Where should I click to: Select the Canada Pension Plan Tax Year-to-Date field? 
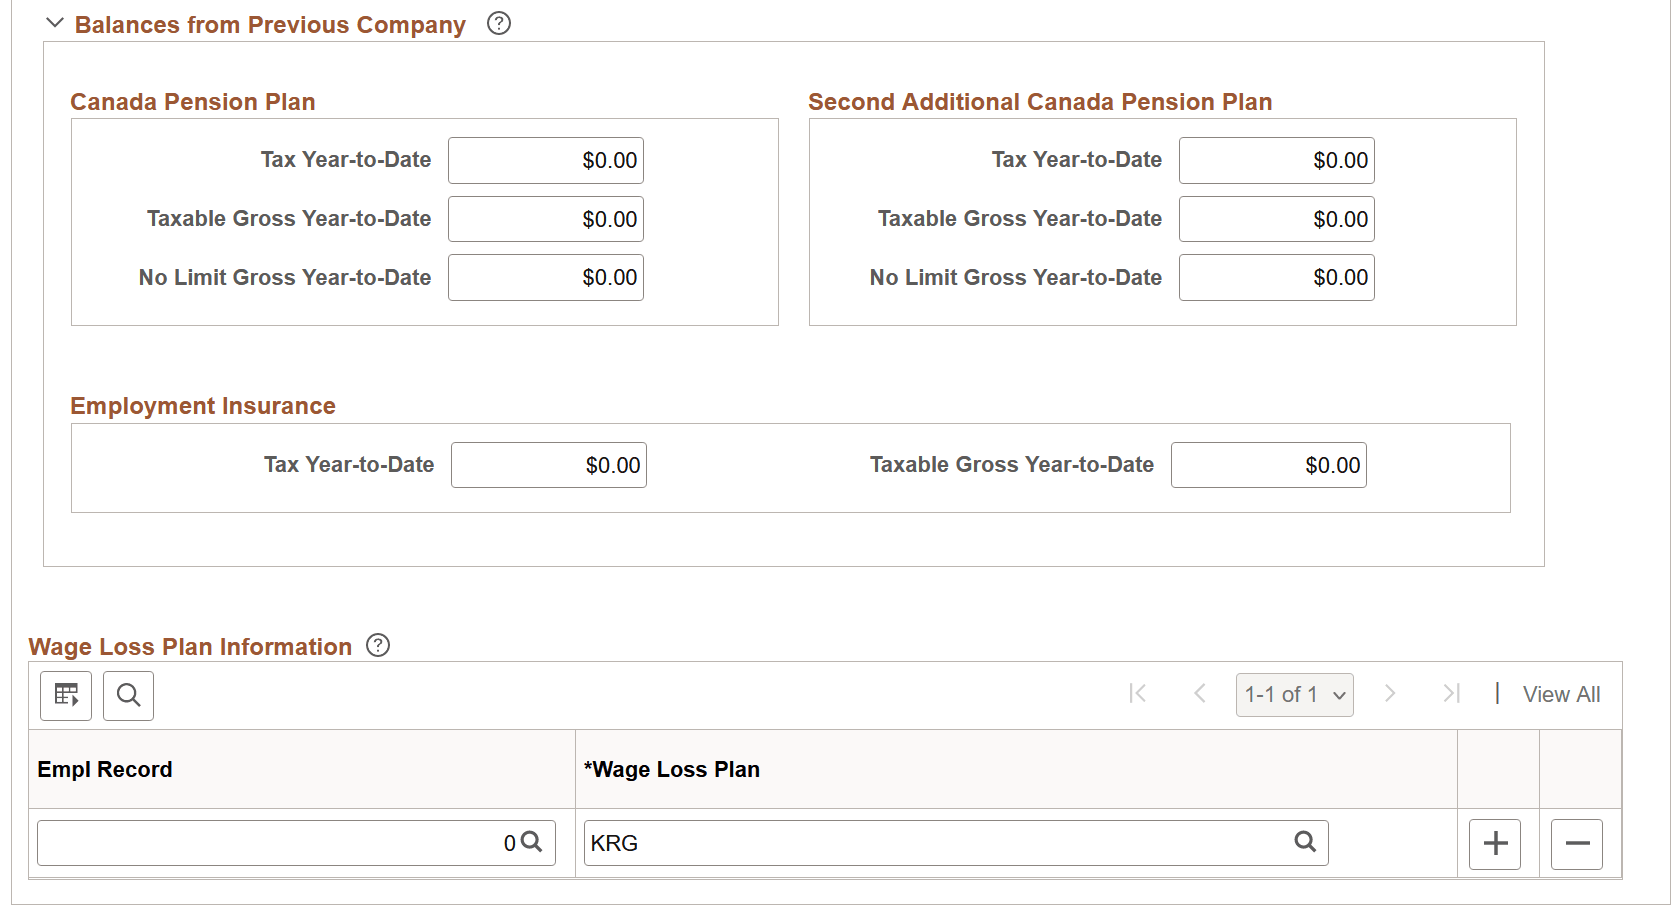coord(545,160)
